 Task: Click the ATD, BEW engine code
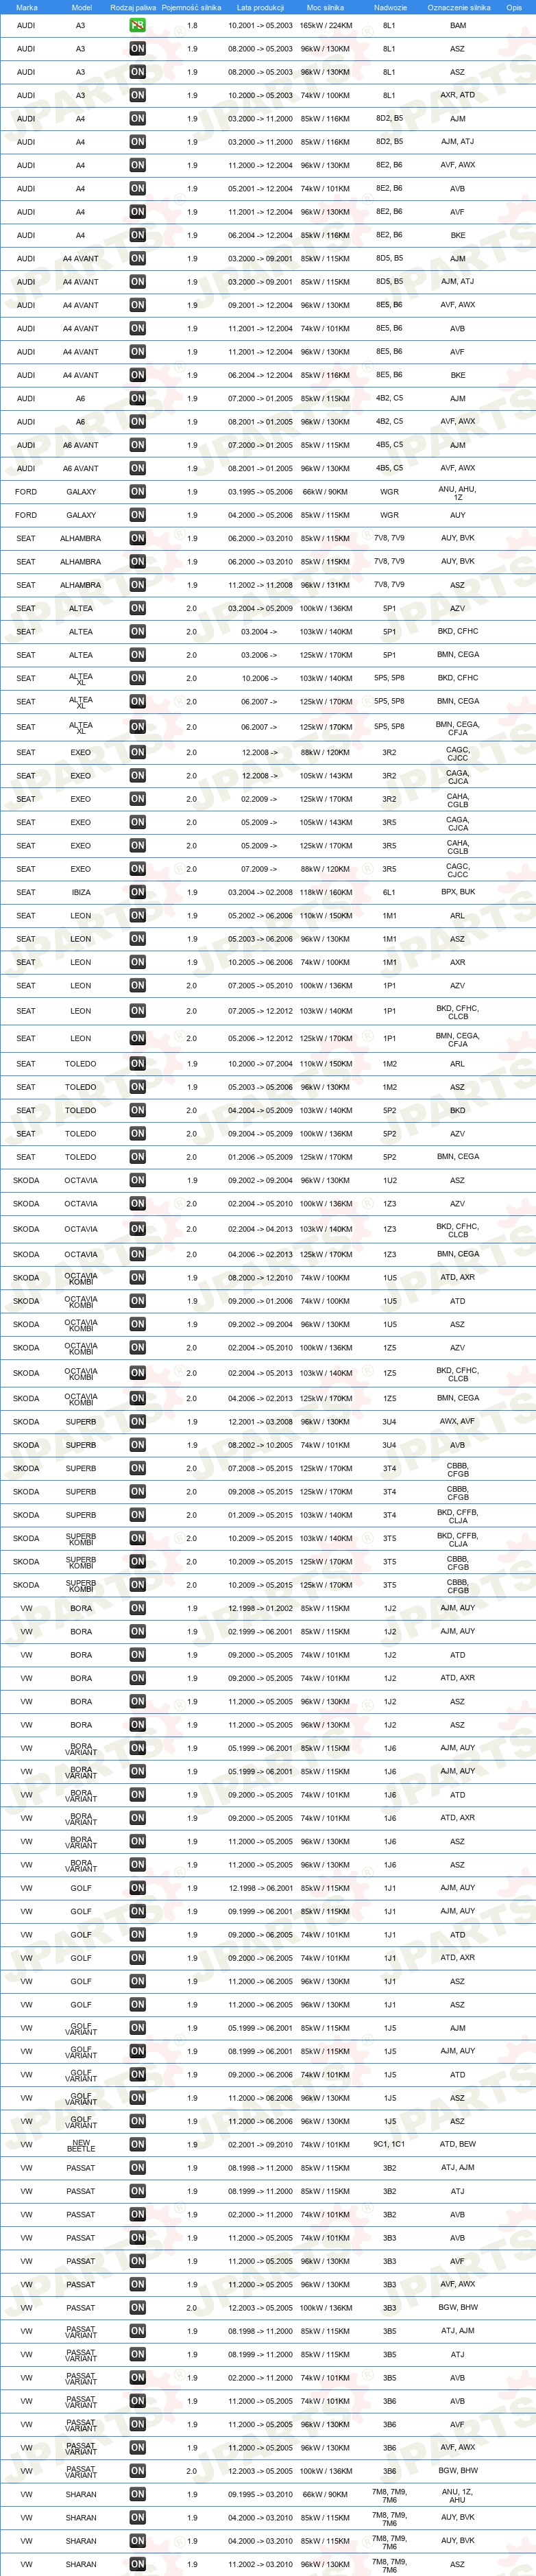point(458,2144)
